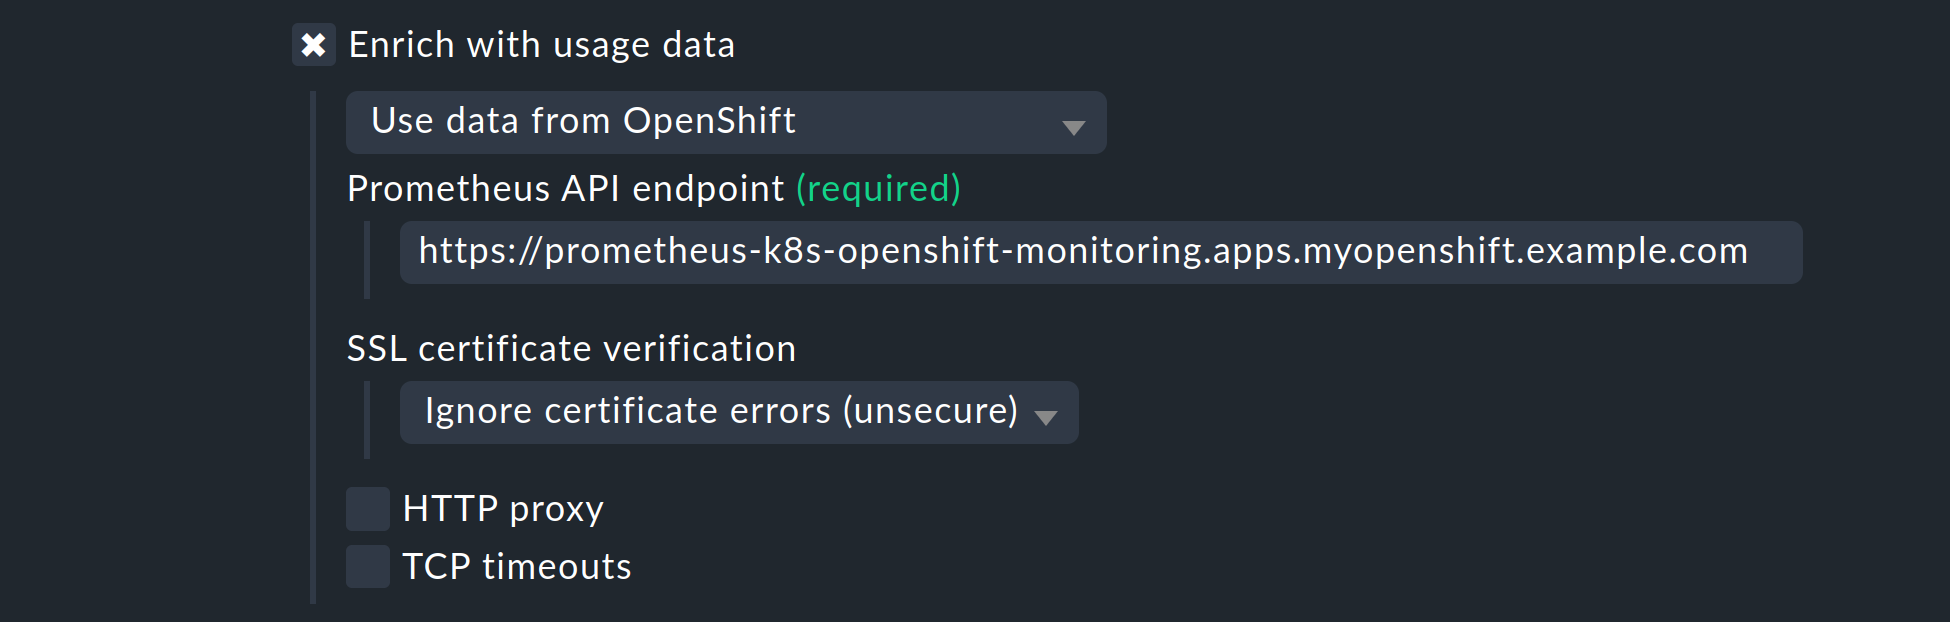Viewport: 1950px width, 622px height.
Task: Click the TCP timeouts label text
Action: point(516,566)
